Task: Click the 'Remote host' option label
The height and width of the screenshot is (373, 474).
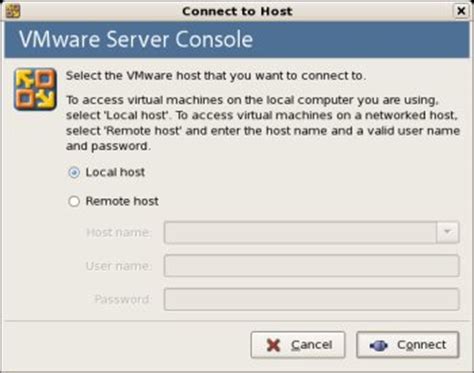Action: click(122, 201)
